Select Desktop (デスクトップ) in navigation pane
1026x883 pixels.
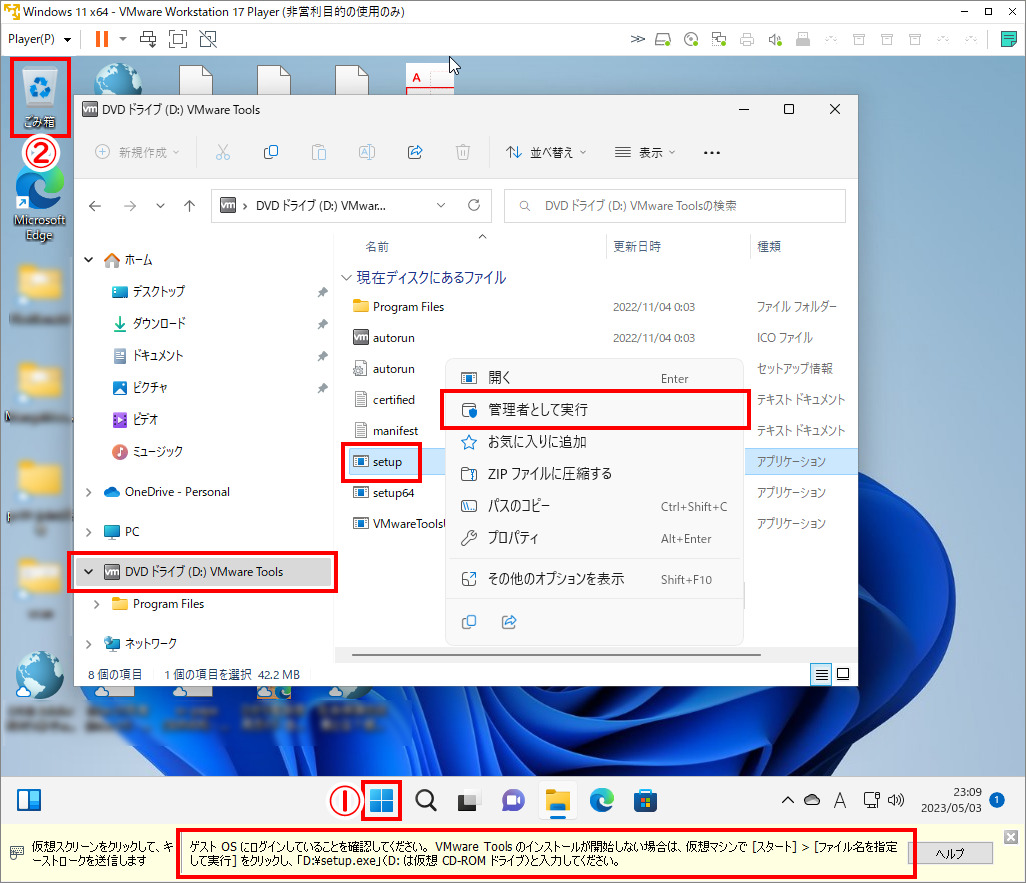[158, 292]
